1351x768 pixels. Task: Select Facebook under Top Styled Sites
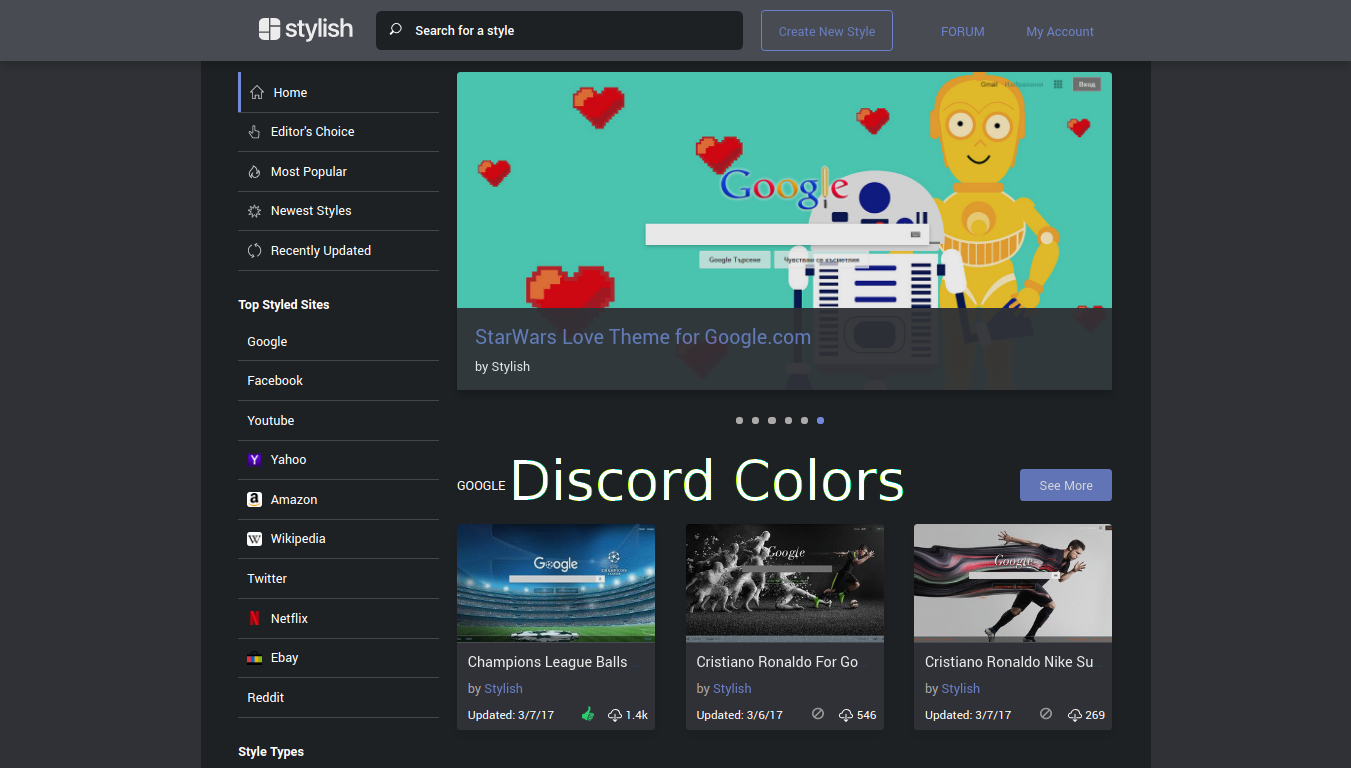point(338,381)
